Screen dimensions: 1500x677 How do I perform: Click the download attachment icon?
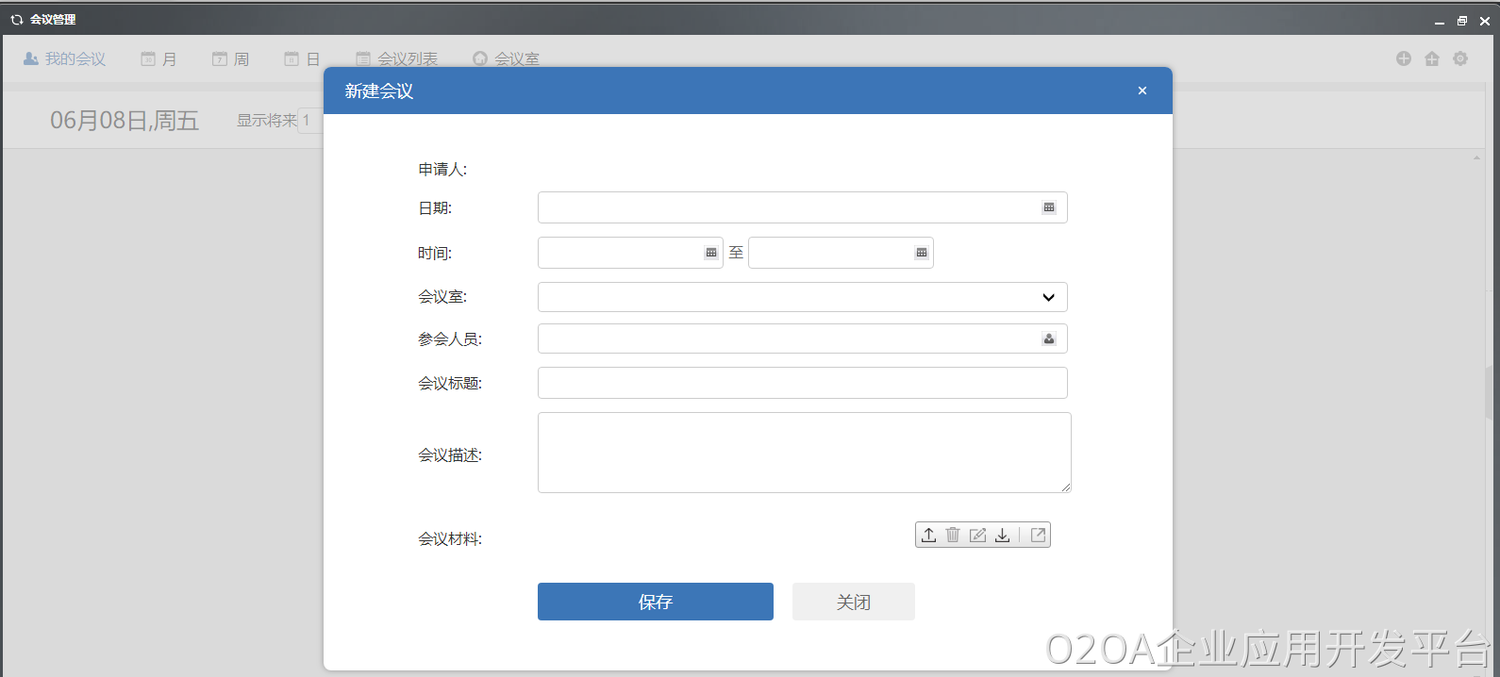1002,535
